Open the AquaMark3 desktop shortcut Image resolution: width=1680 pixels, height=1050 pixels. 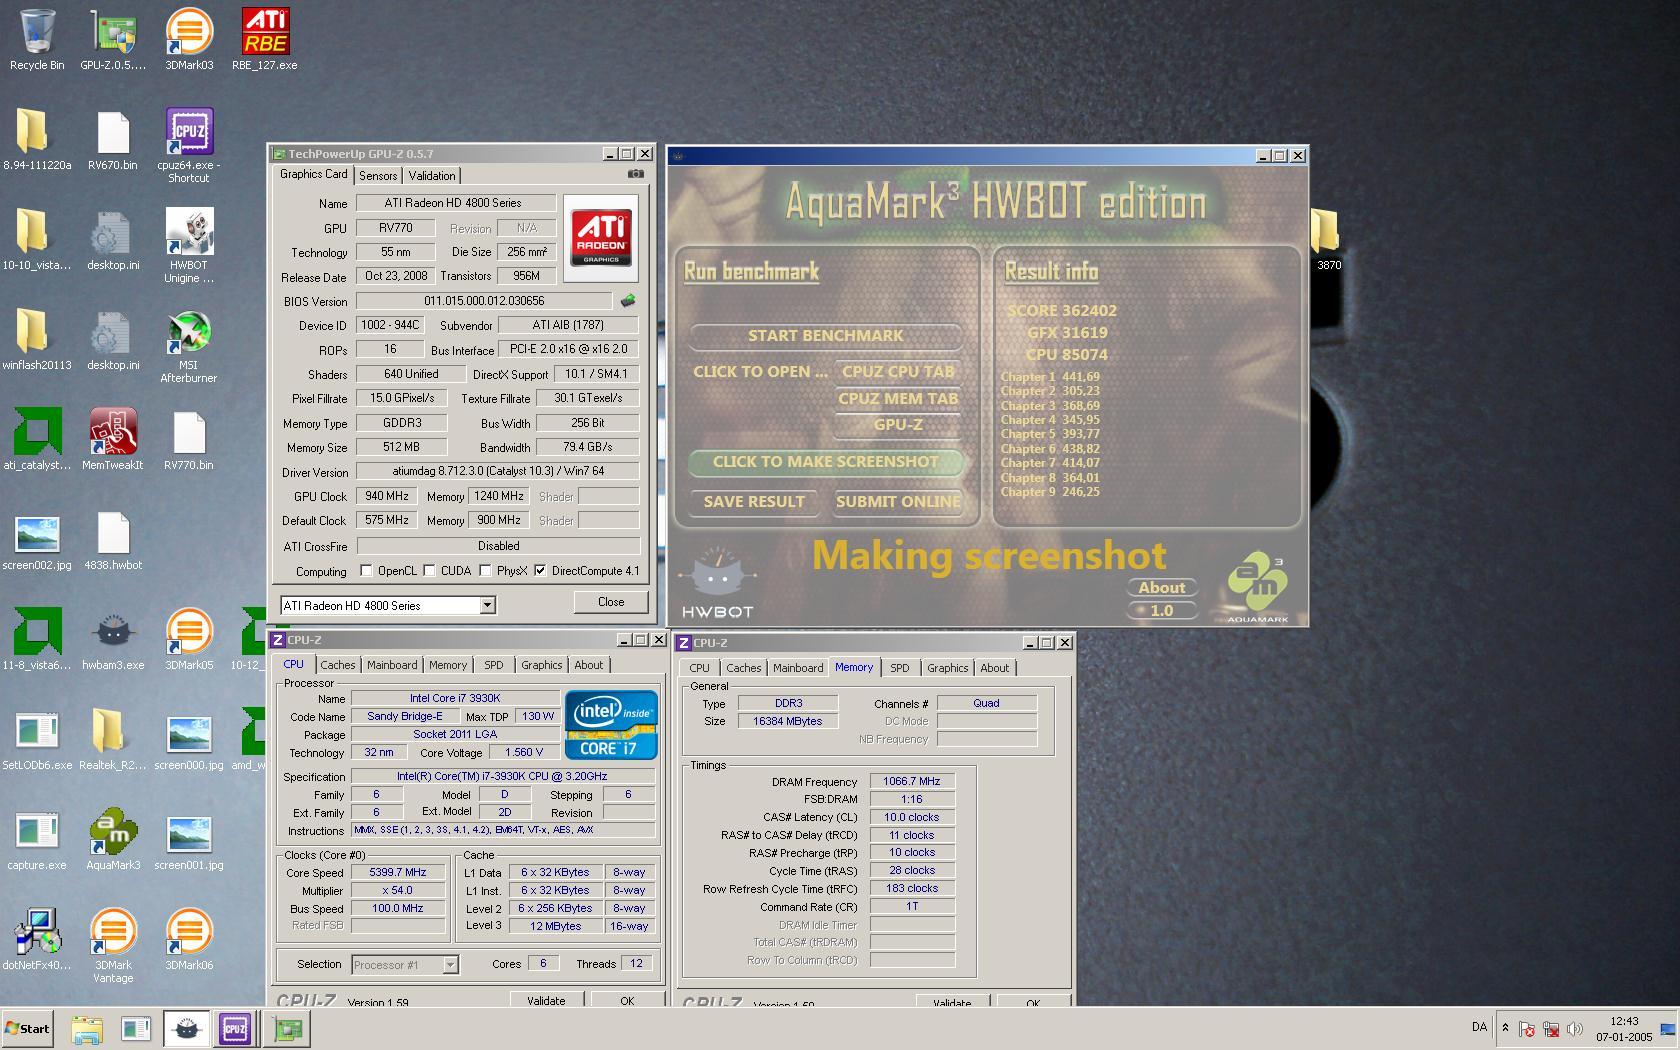pyautogui.click(x=113, y=840)
